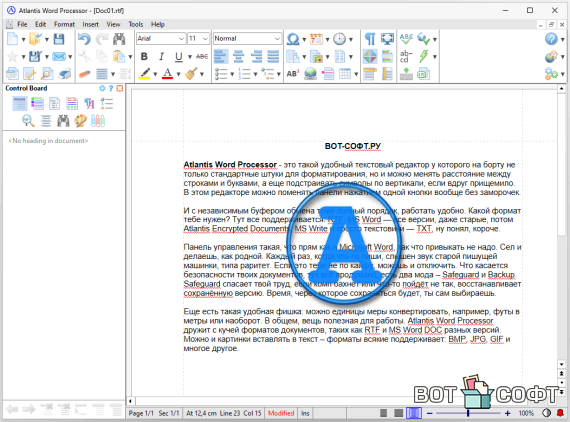Image resolution: width=570 pixels, height=422 pixels.
Task: Expand highlight color dropdown arrow
Action: [x=155, y=74]
